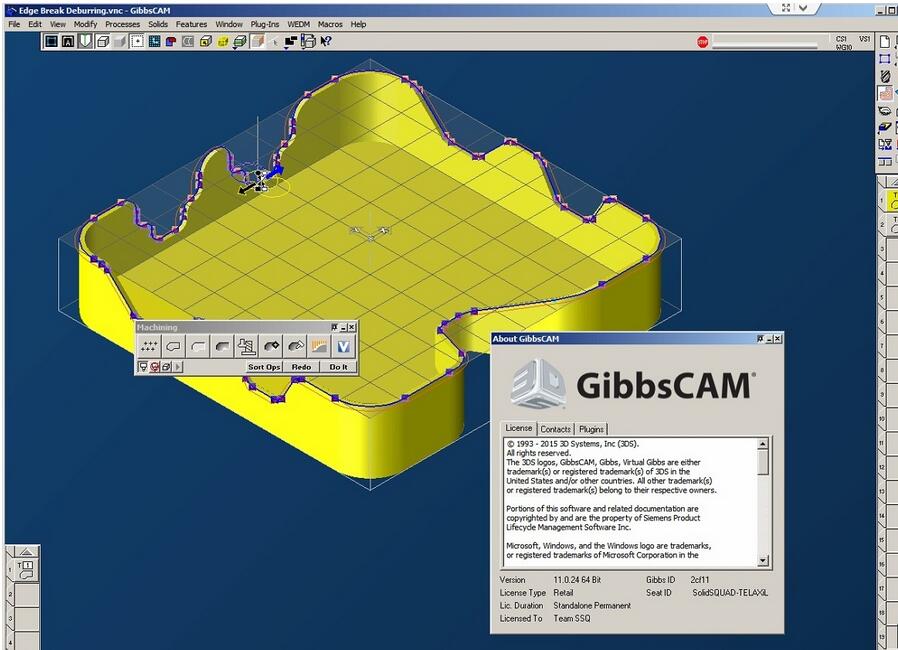This screenshot has height=650, width=898.
Task: Click the Sort Ops button
Action: click(x=264, y=367)
